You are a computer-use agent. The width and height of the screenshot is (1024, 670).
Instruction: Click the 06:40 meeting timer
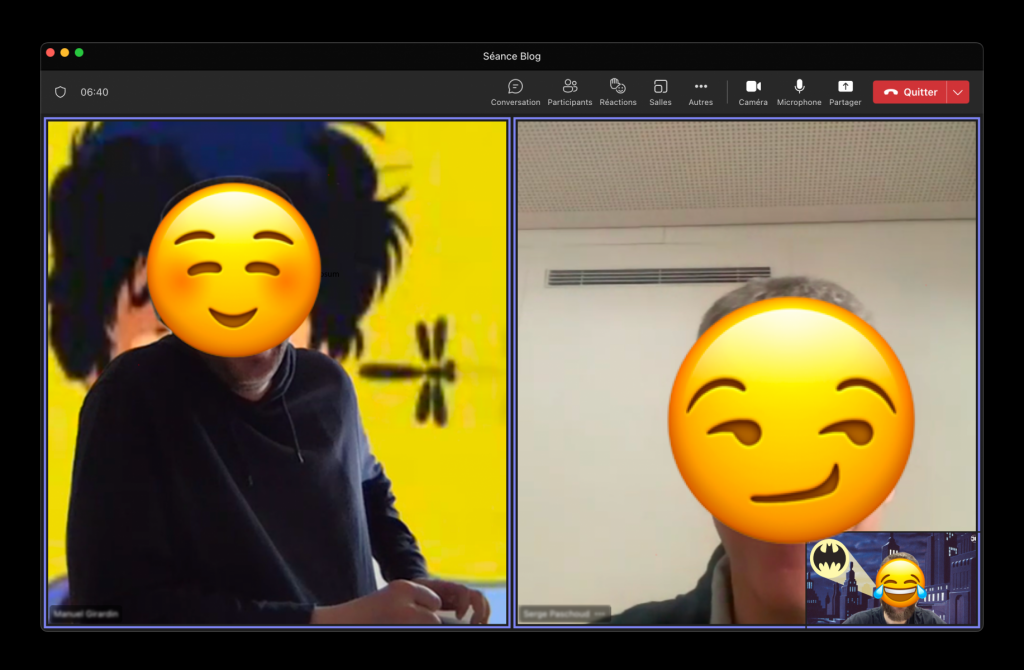pyautogui.click(x=95, y=92)
